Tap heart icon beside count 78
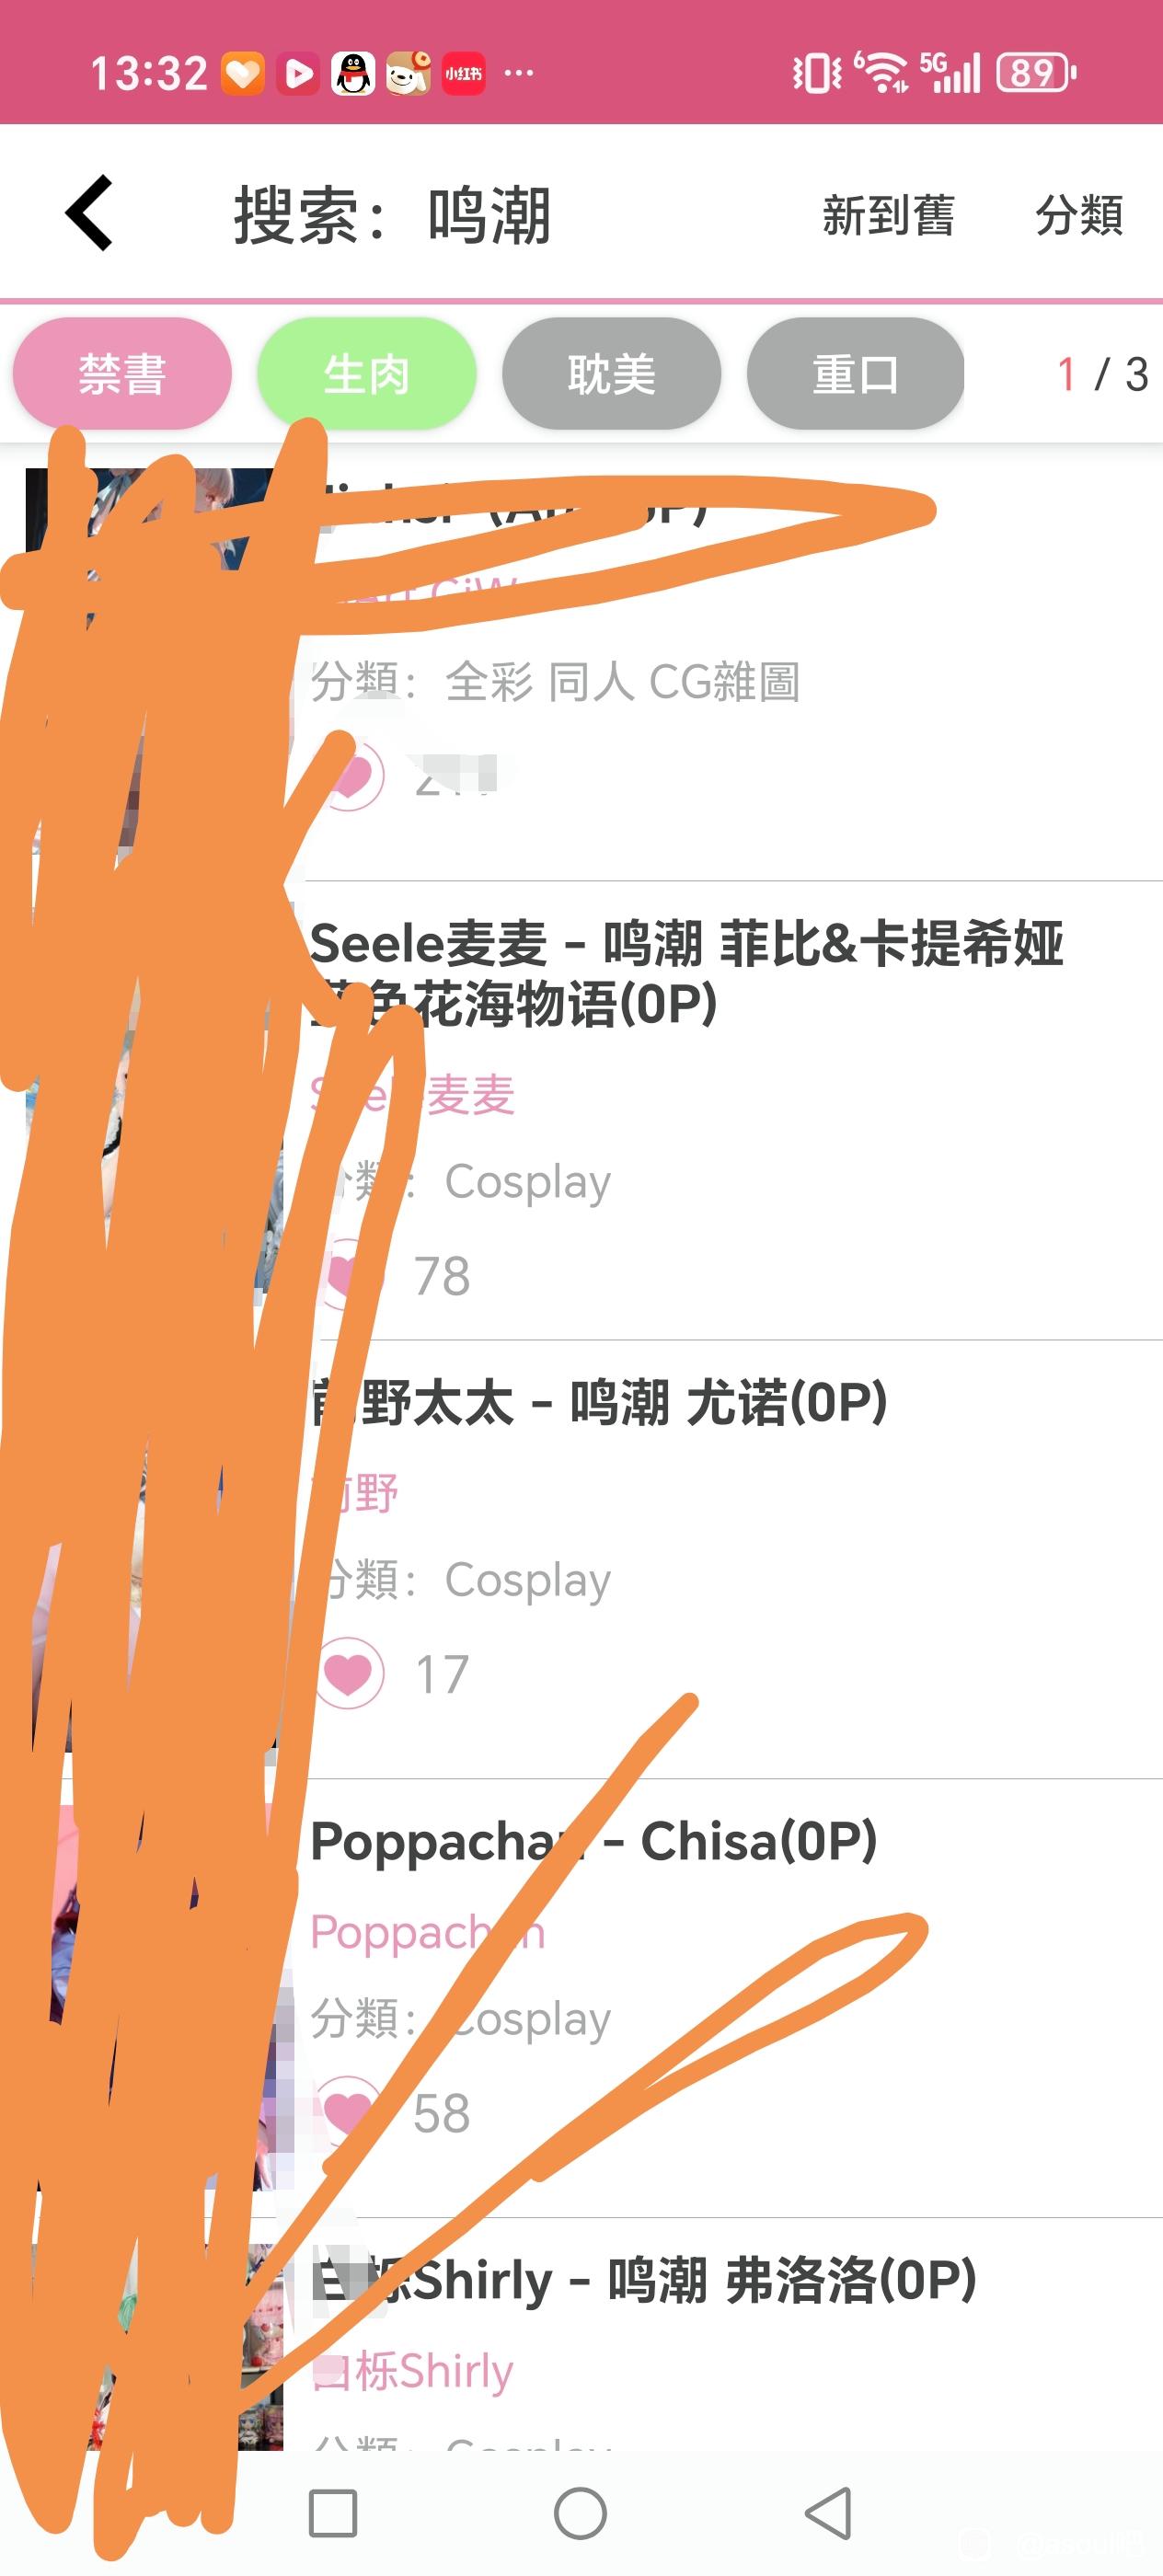Viewport: 1163px width, 2576px height. pos(350,1275)
